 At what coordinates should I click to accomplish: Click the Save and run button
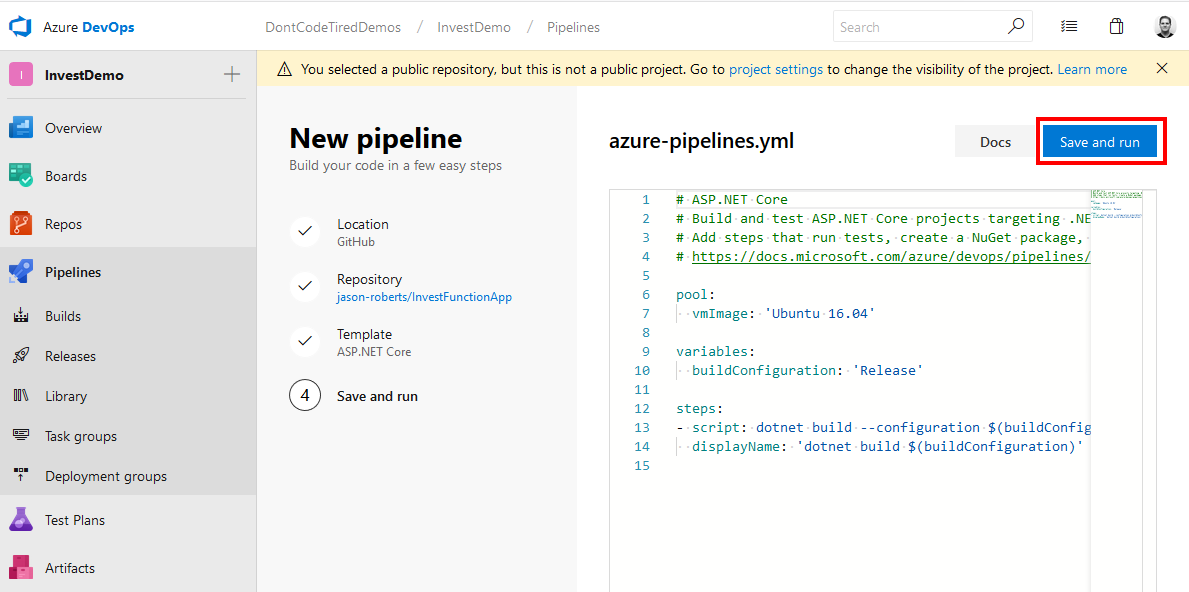pos(1101,141)
